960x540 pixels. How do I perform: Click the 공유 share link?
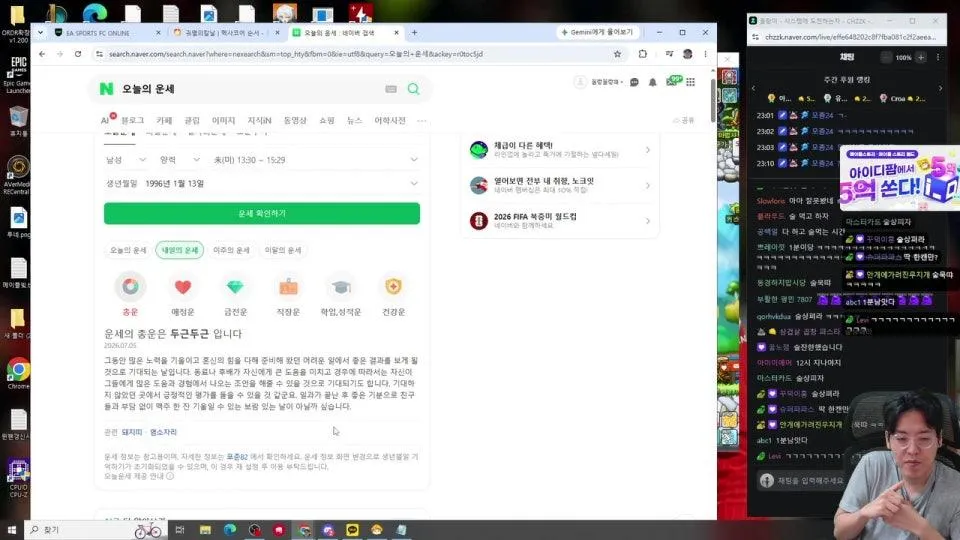[684, 121]
